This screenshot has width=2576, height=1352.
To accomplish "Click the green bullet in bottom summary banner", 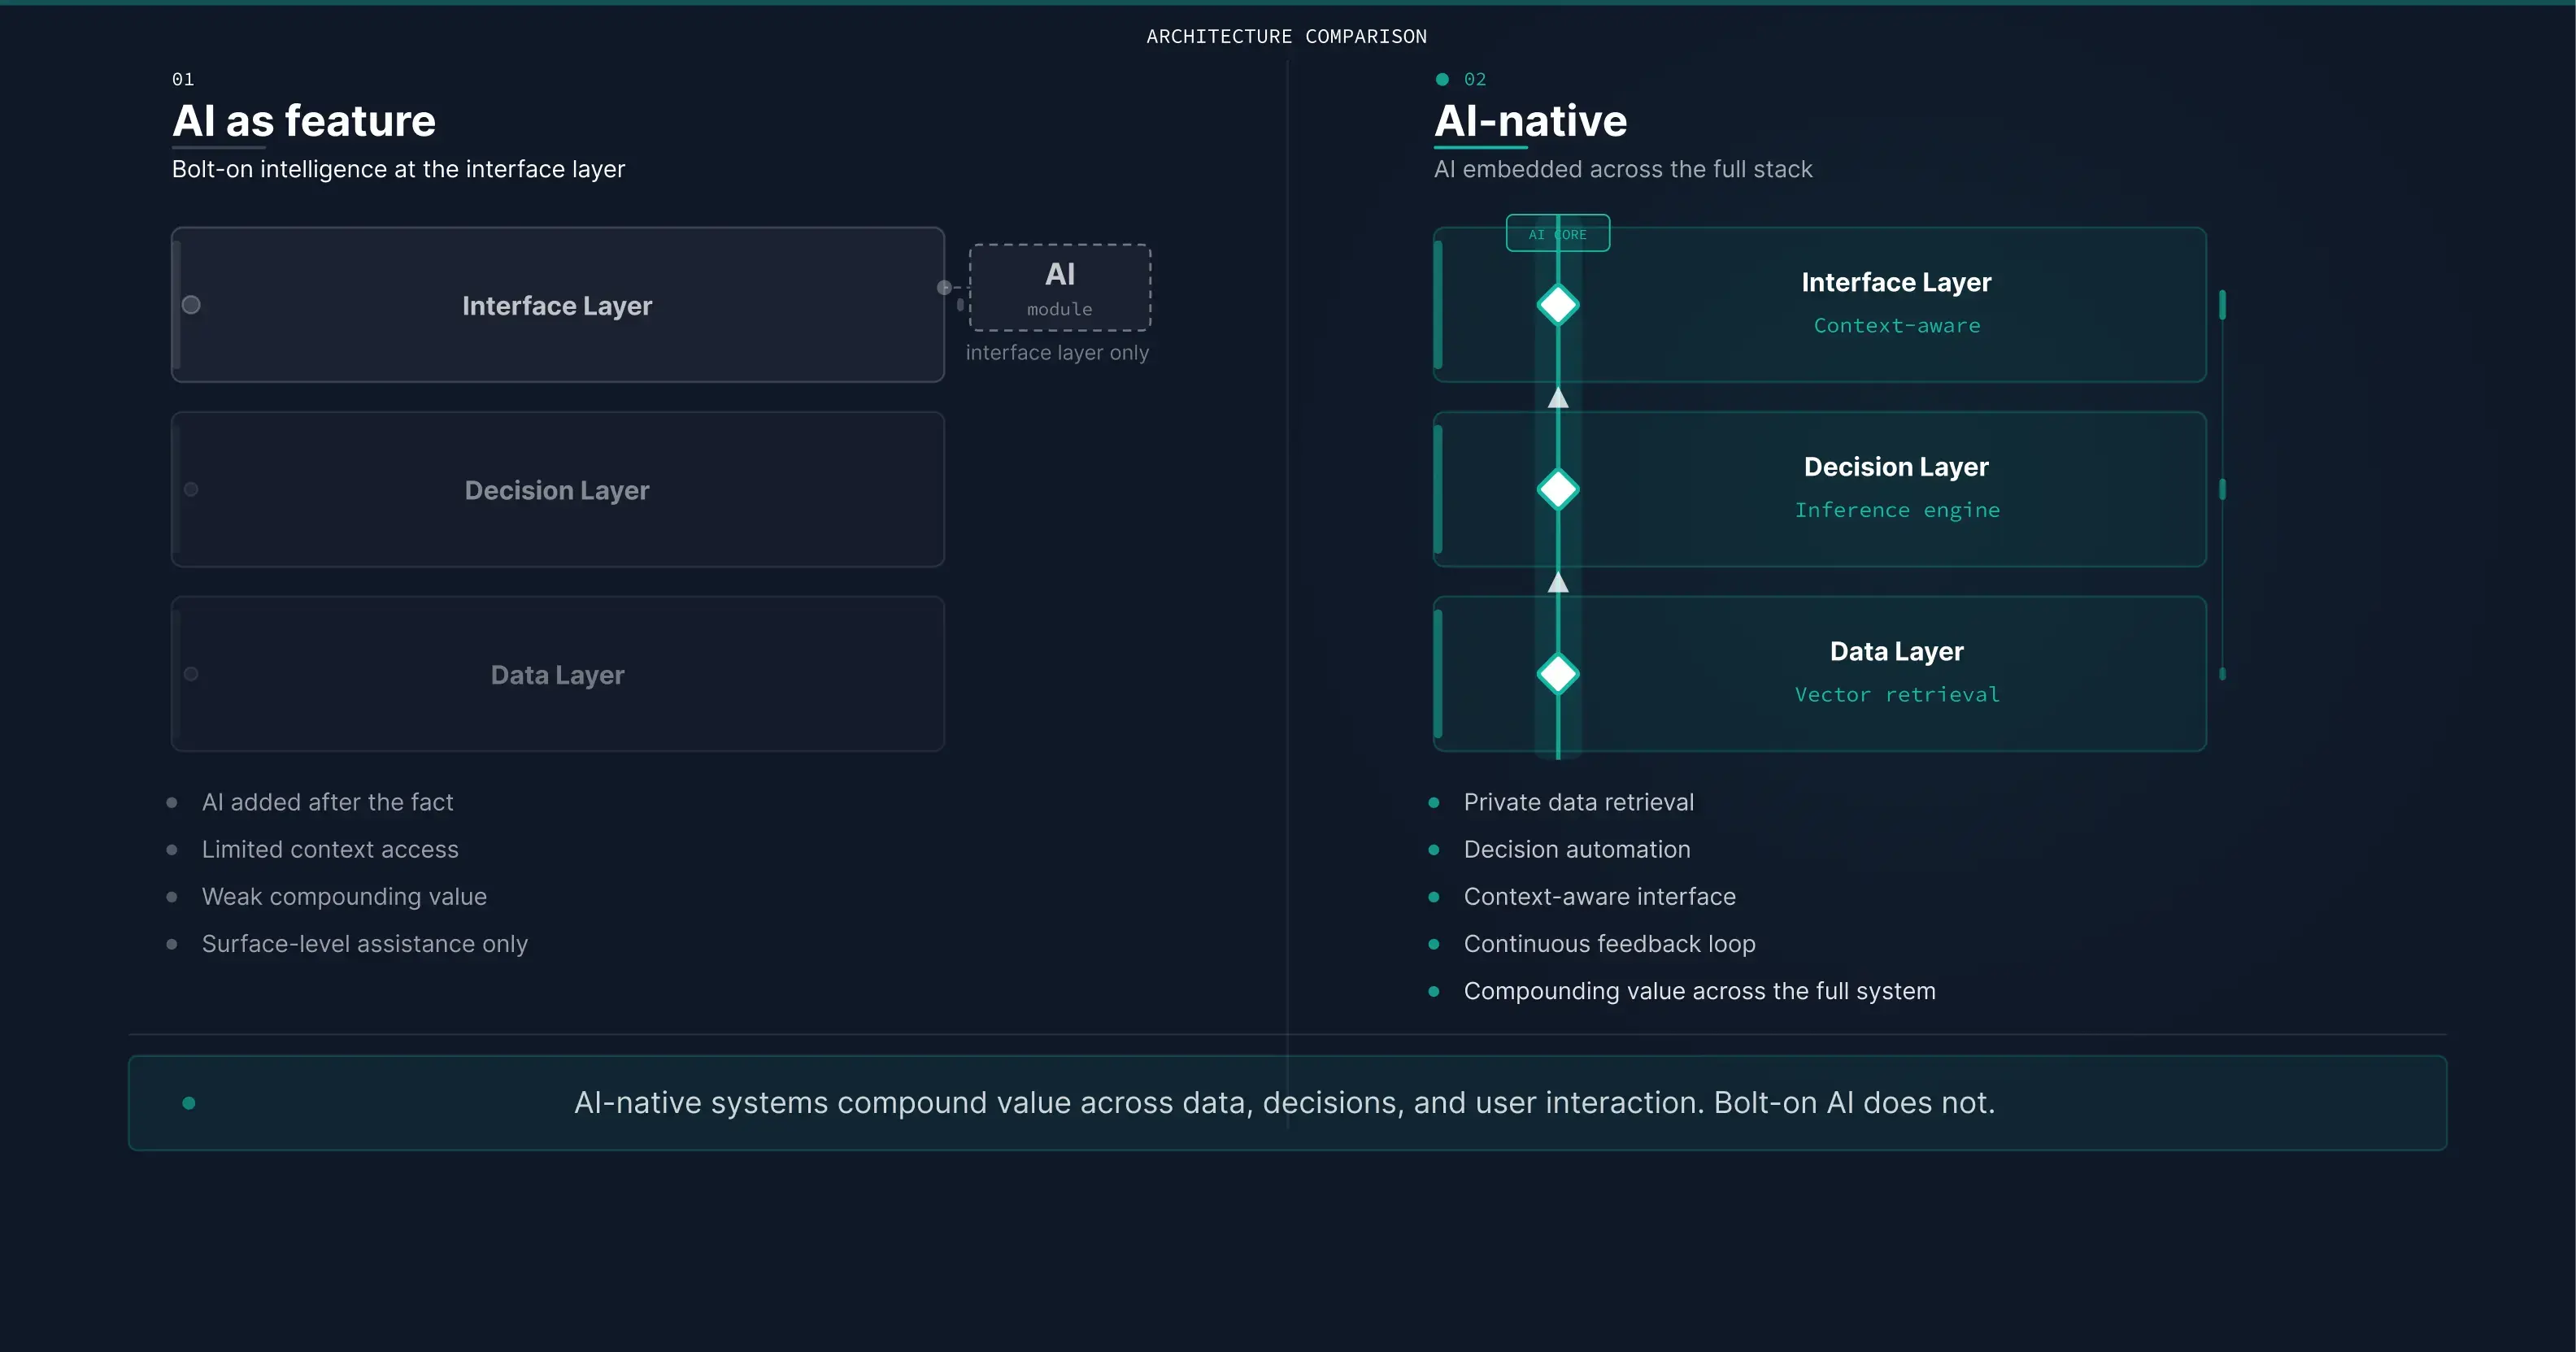I will (189, 1103).
